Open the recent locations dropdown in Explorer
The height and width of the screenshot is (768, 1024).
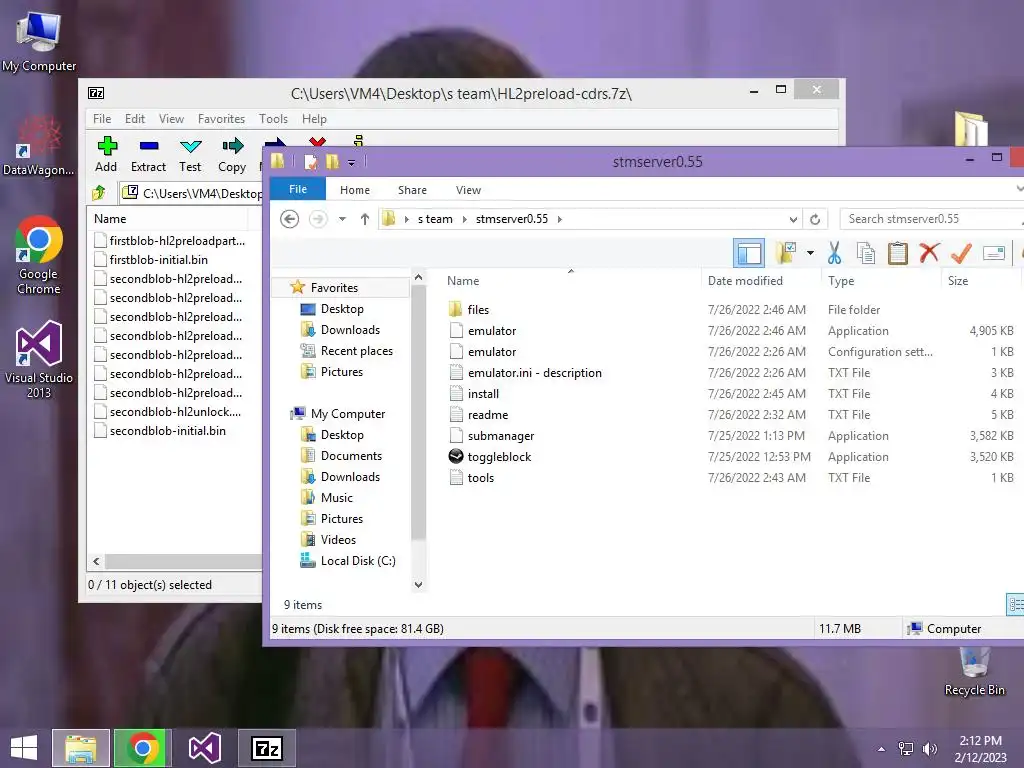[342, 219]
